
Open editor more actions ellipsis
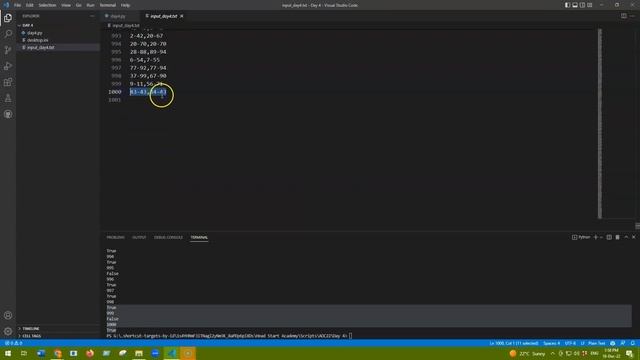632,16
